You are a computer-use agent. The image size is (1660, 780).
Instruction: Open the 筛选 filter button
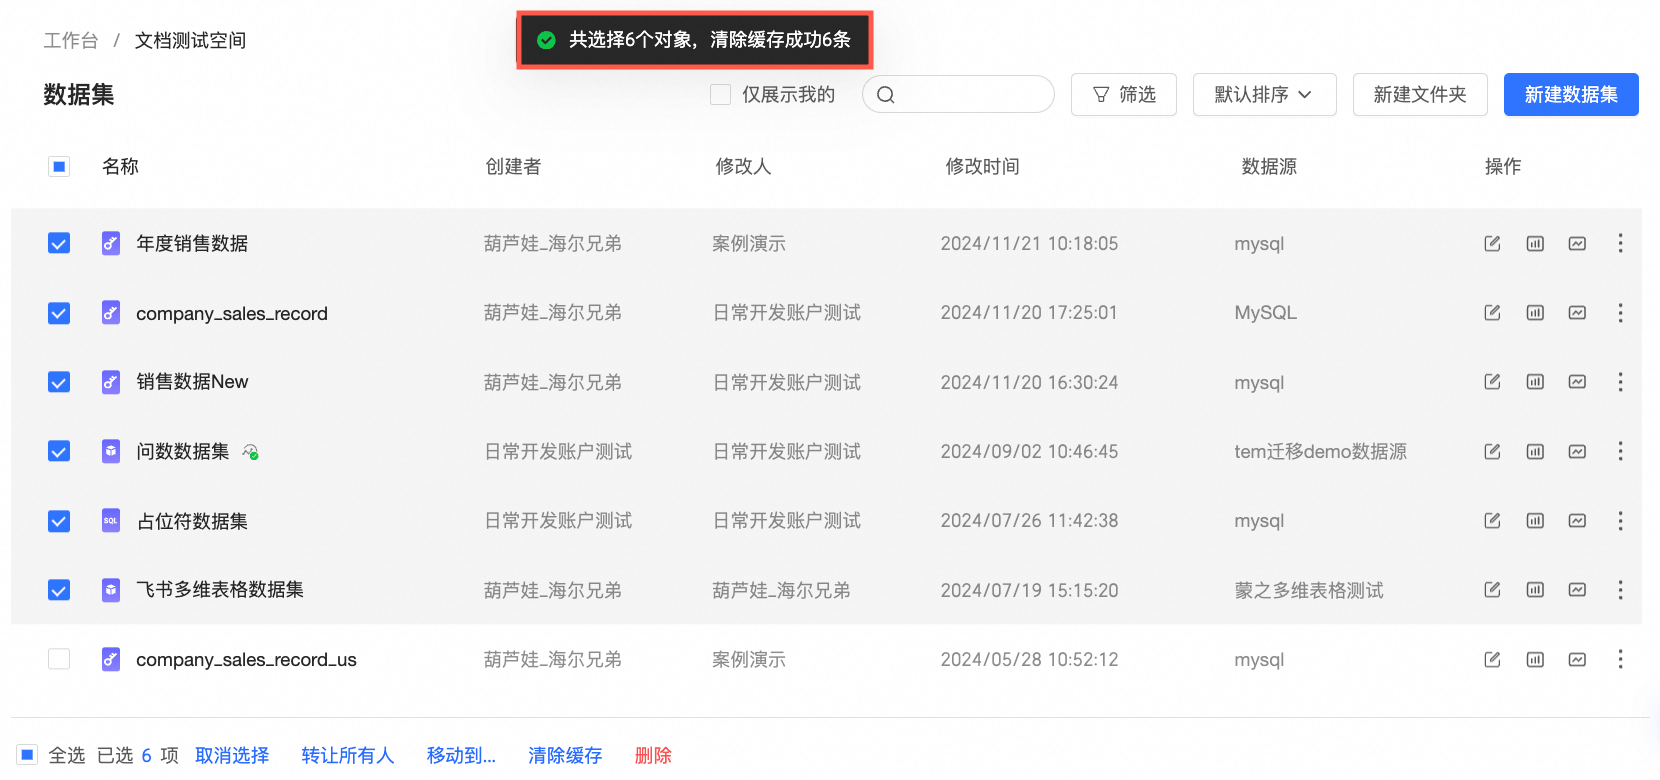coord(1123,94)
